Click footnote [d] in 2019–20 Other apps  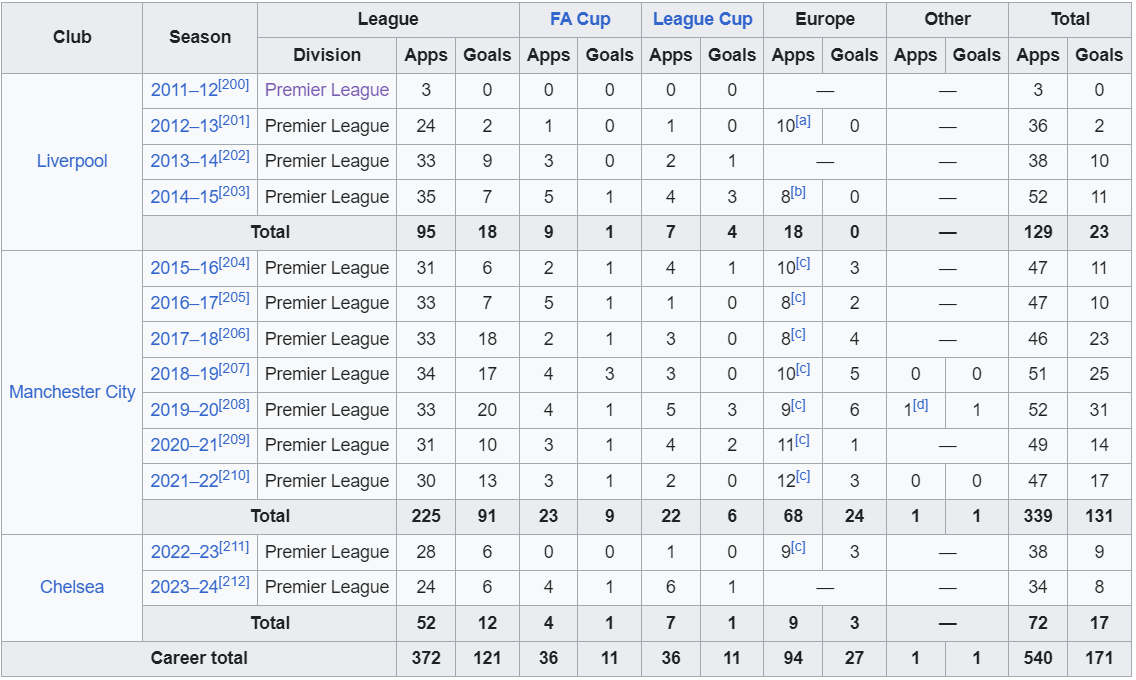click(x=920, y=405)
